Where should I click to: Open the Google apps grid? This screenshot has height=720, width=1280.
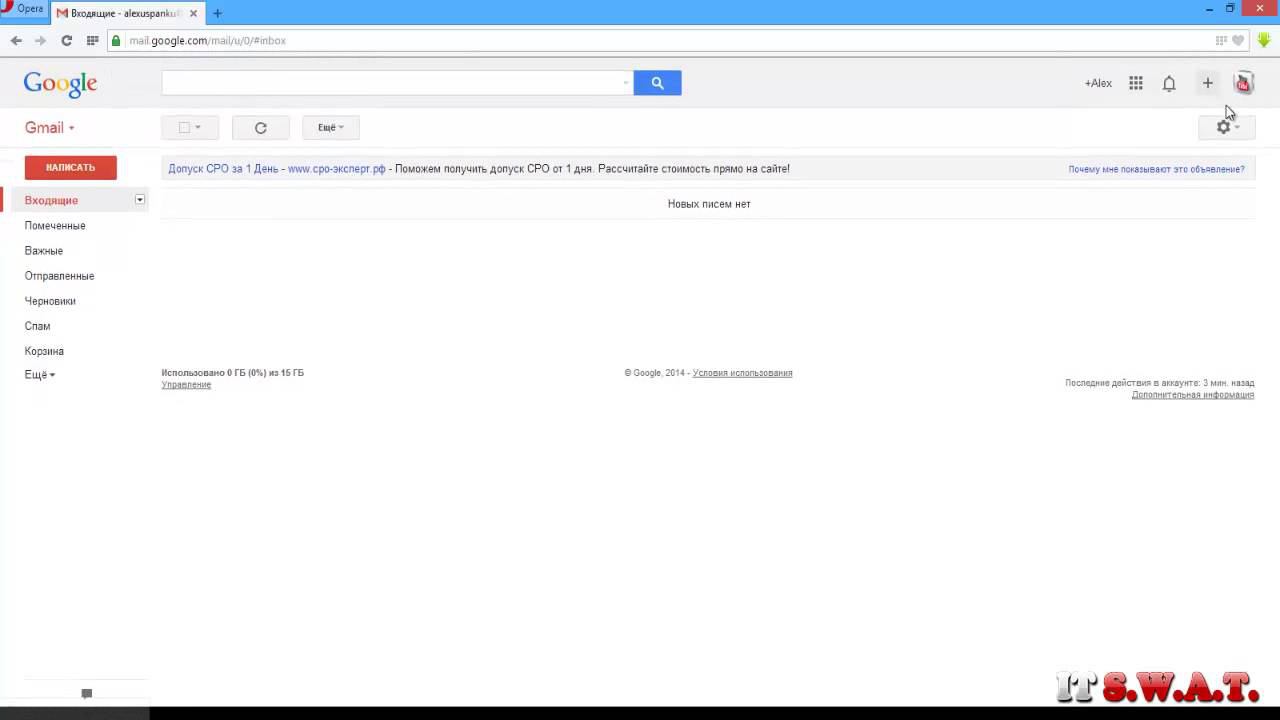pyautogui.click(x=1136, y=83)
